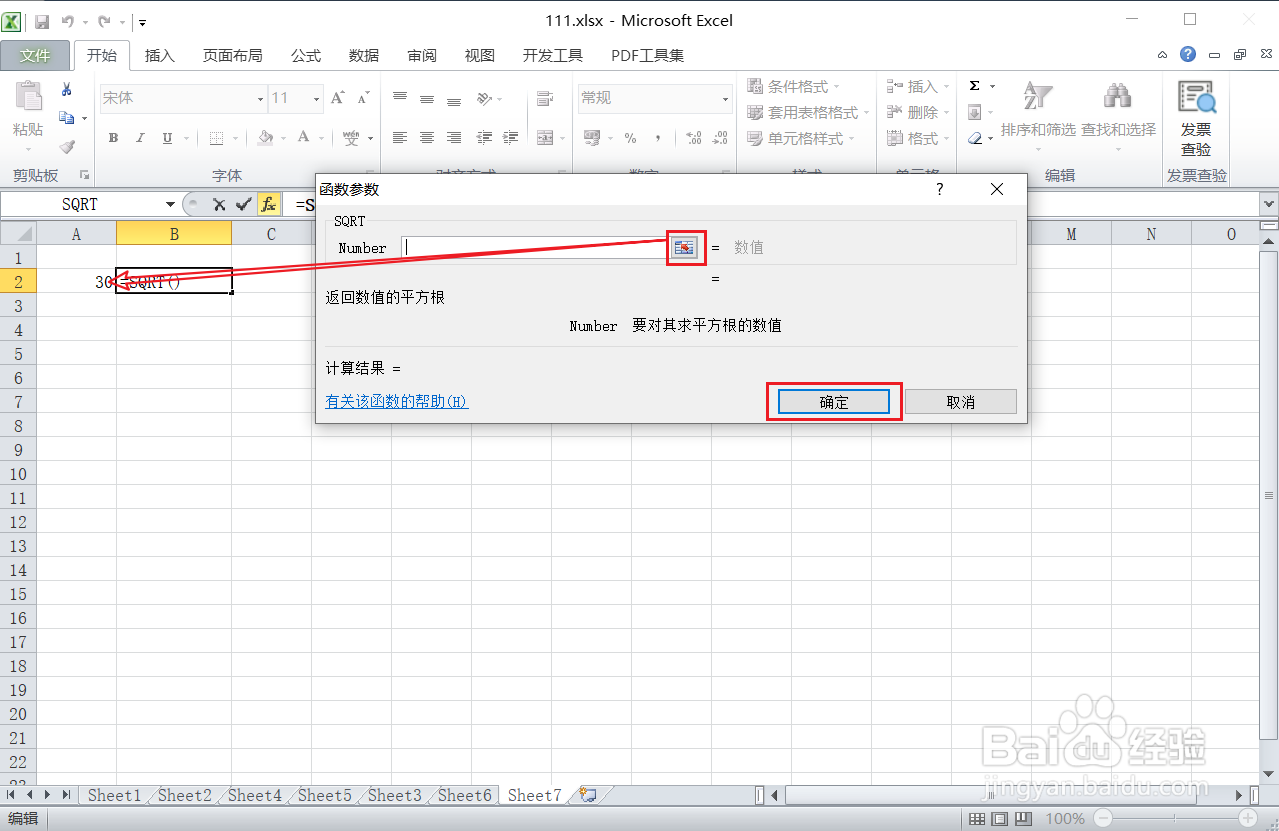Click the AutoSum sigma icon

pos(975,86)
